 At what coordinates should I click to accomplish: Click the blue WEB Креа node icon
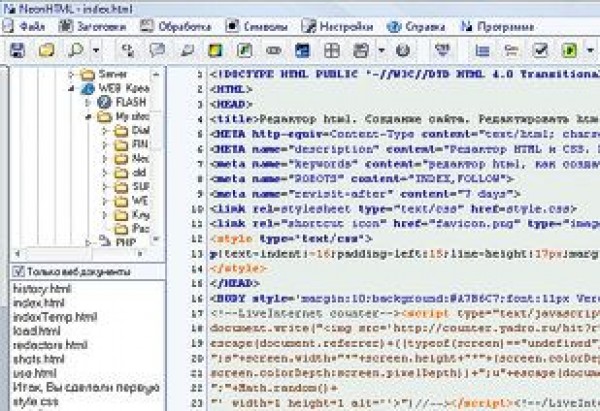coord(88,88)
